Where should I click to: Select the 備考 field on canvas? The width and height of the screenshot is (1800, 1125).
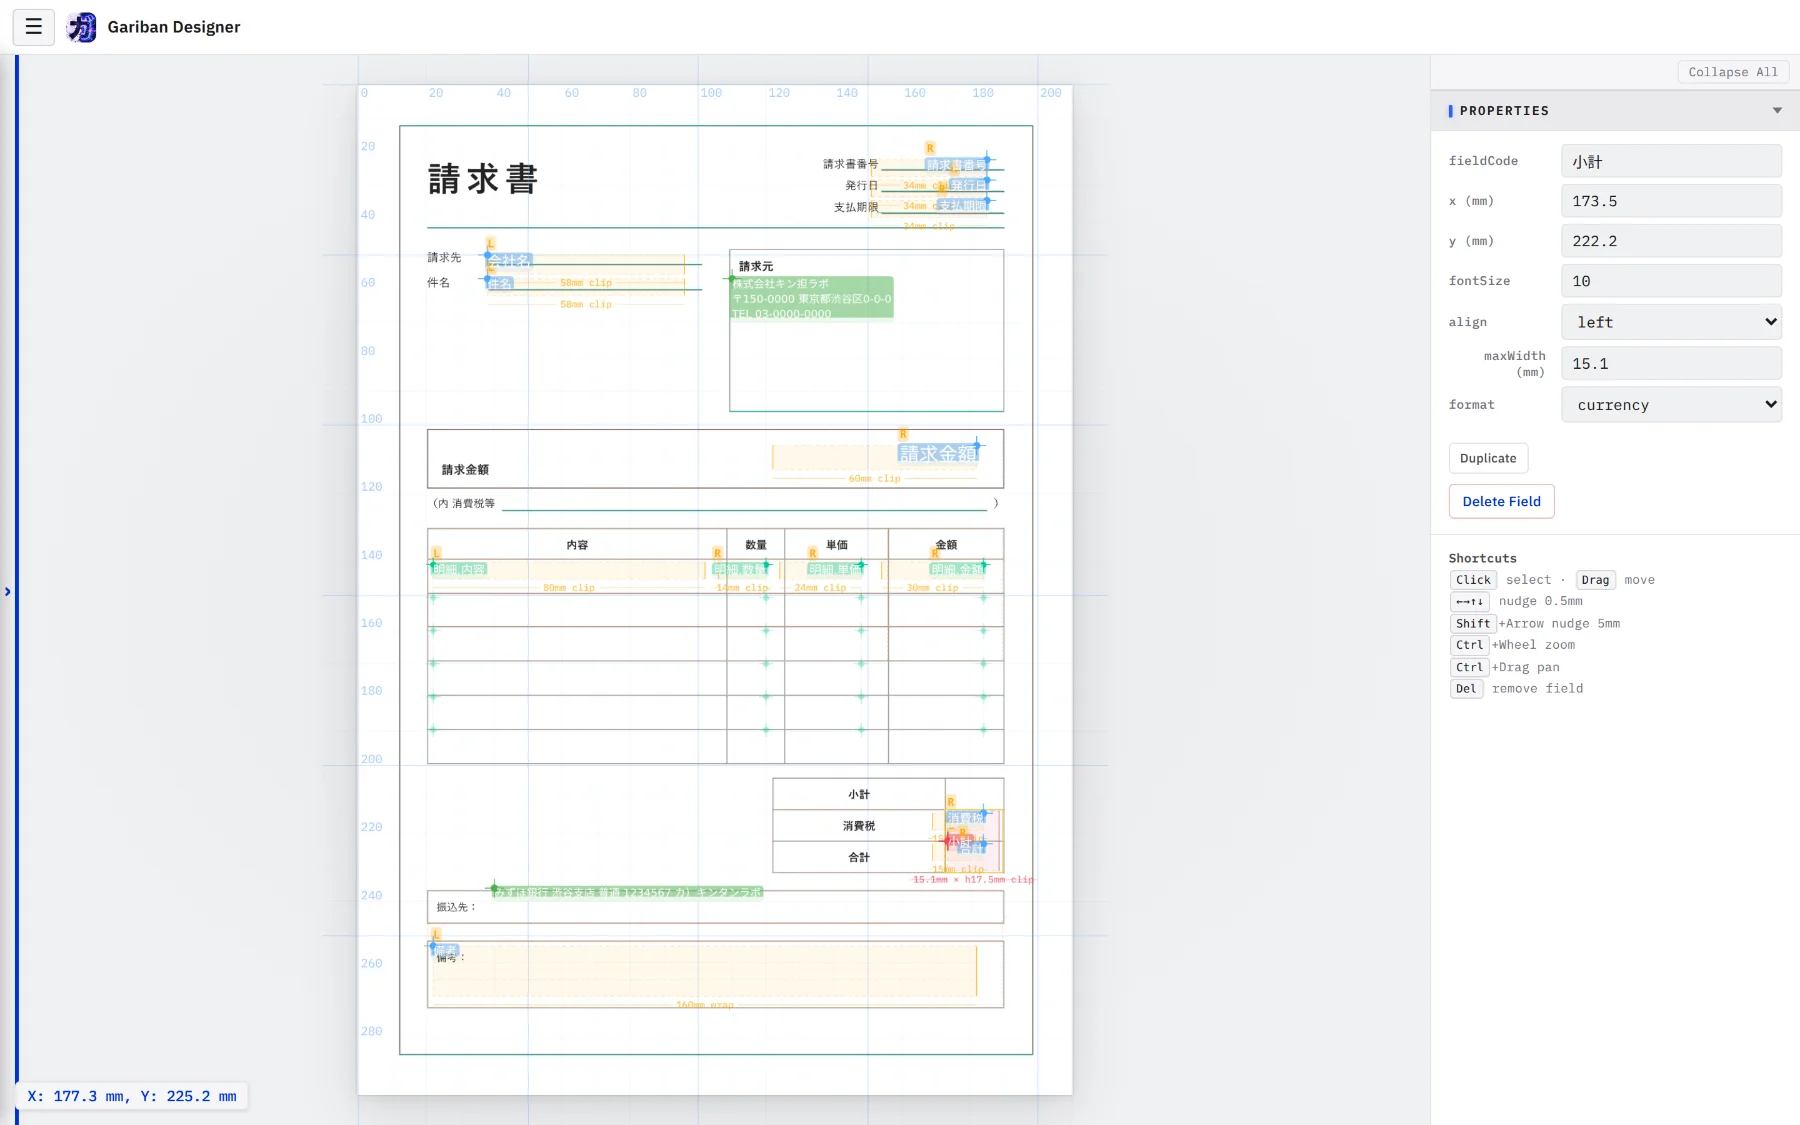click(x=446, y=950)
